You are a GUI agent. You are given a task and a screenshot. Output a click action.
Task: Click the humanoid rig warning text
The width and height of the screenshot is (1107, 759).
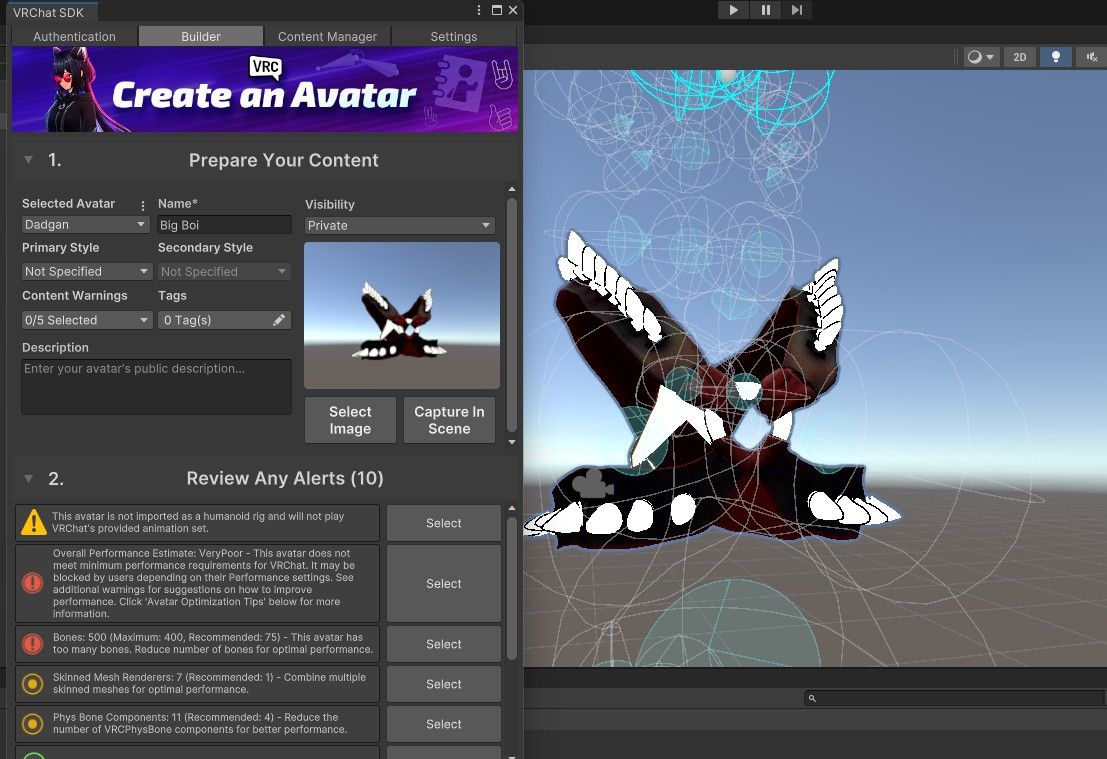coord(198,522)
